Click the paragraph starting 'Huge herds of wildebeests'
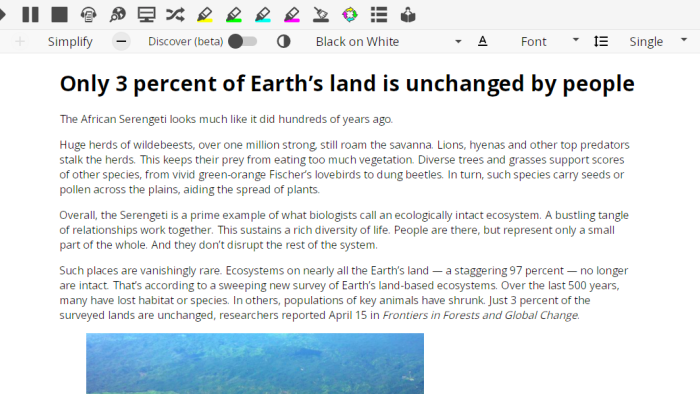Screen dimensions: 700x394 344,167
